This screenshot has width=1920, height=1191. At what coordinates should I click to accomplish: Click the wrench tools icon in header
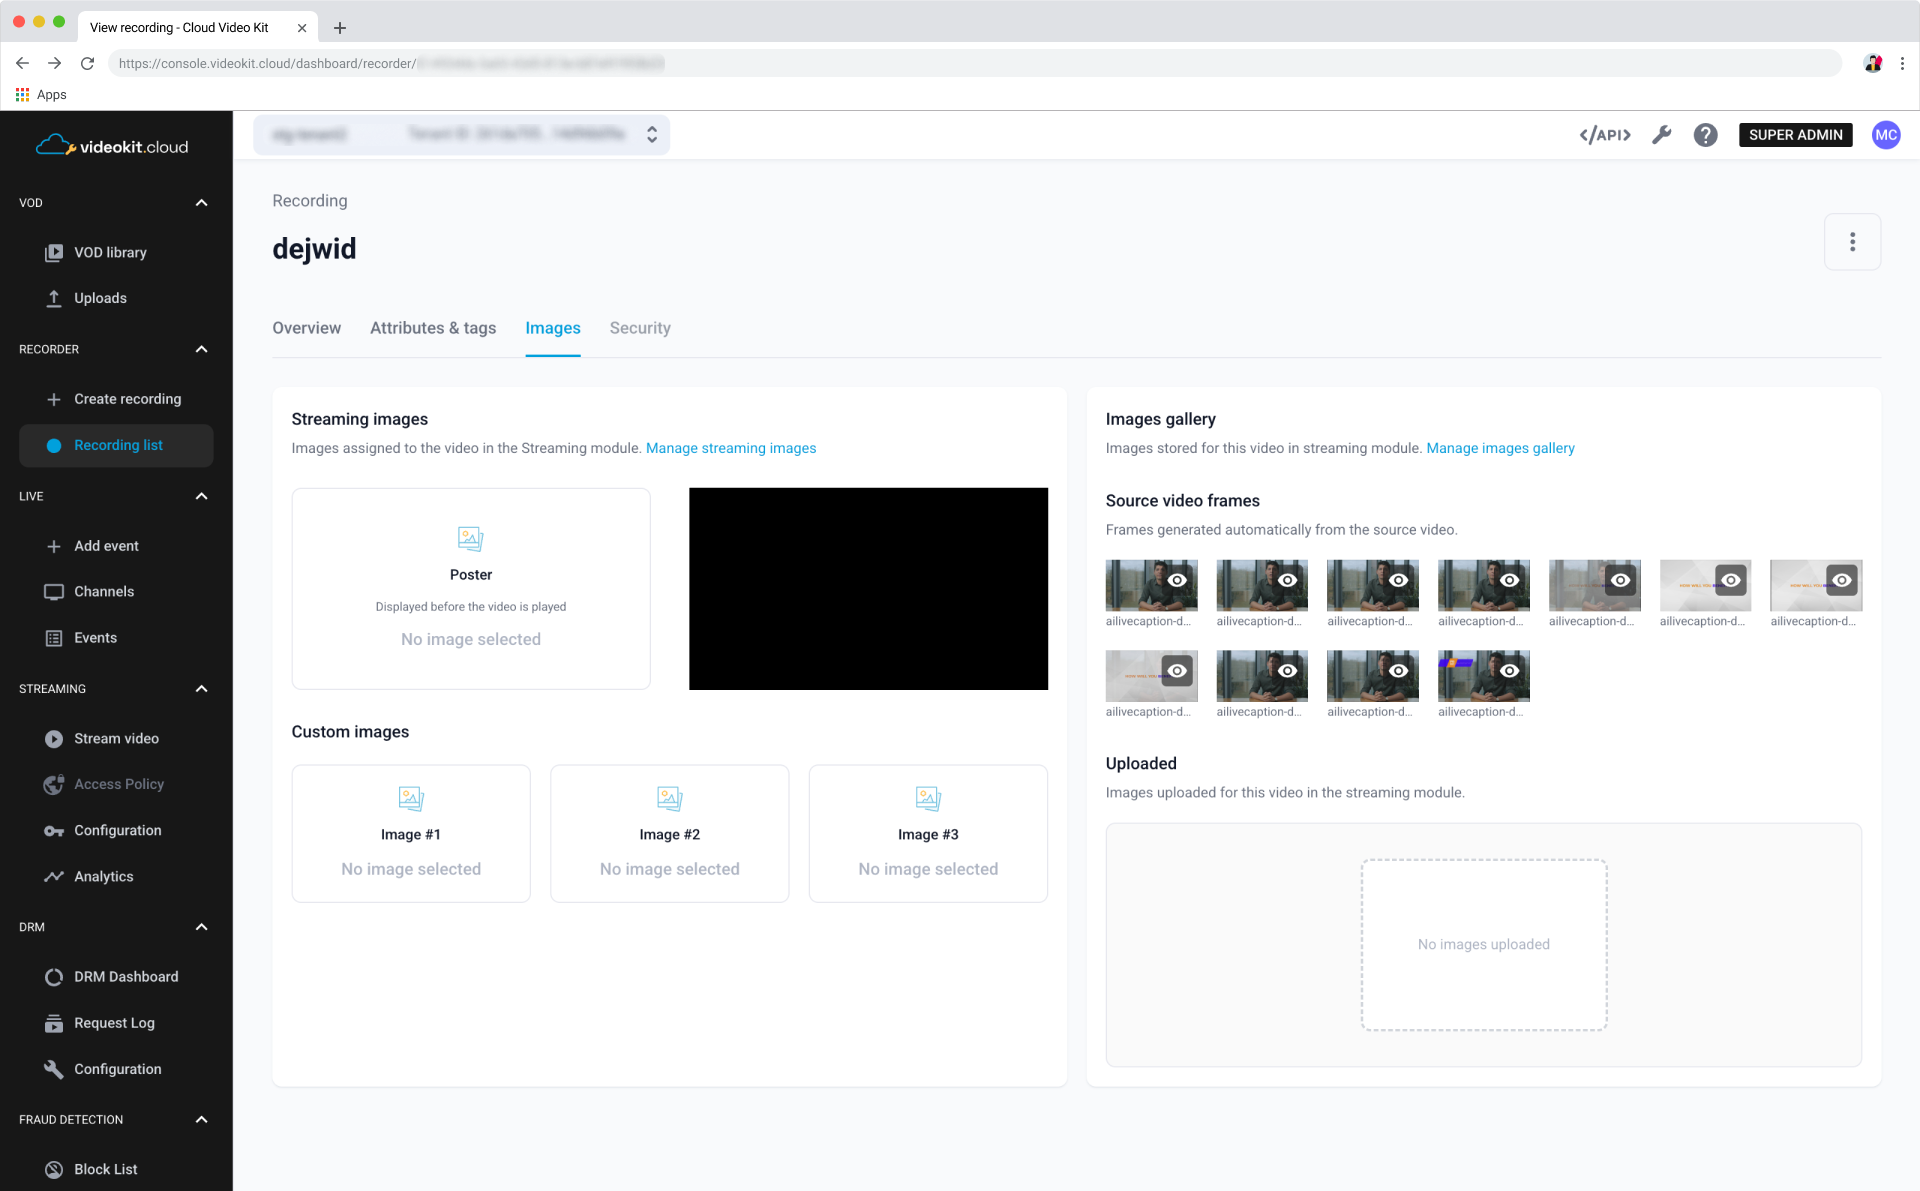[x=1661, y=135]
